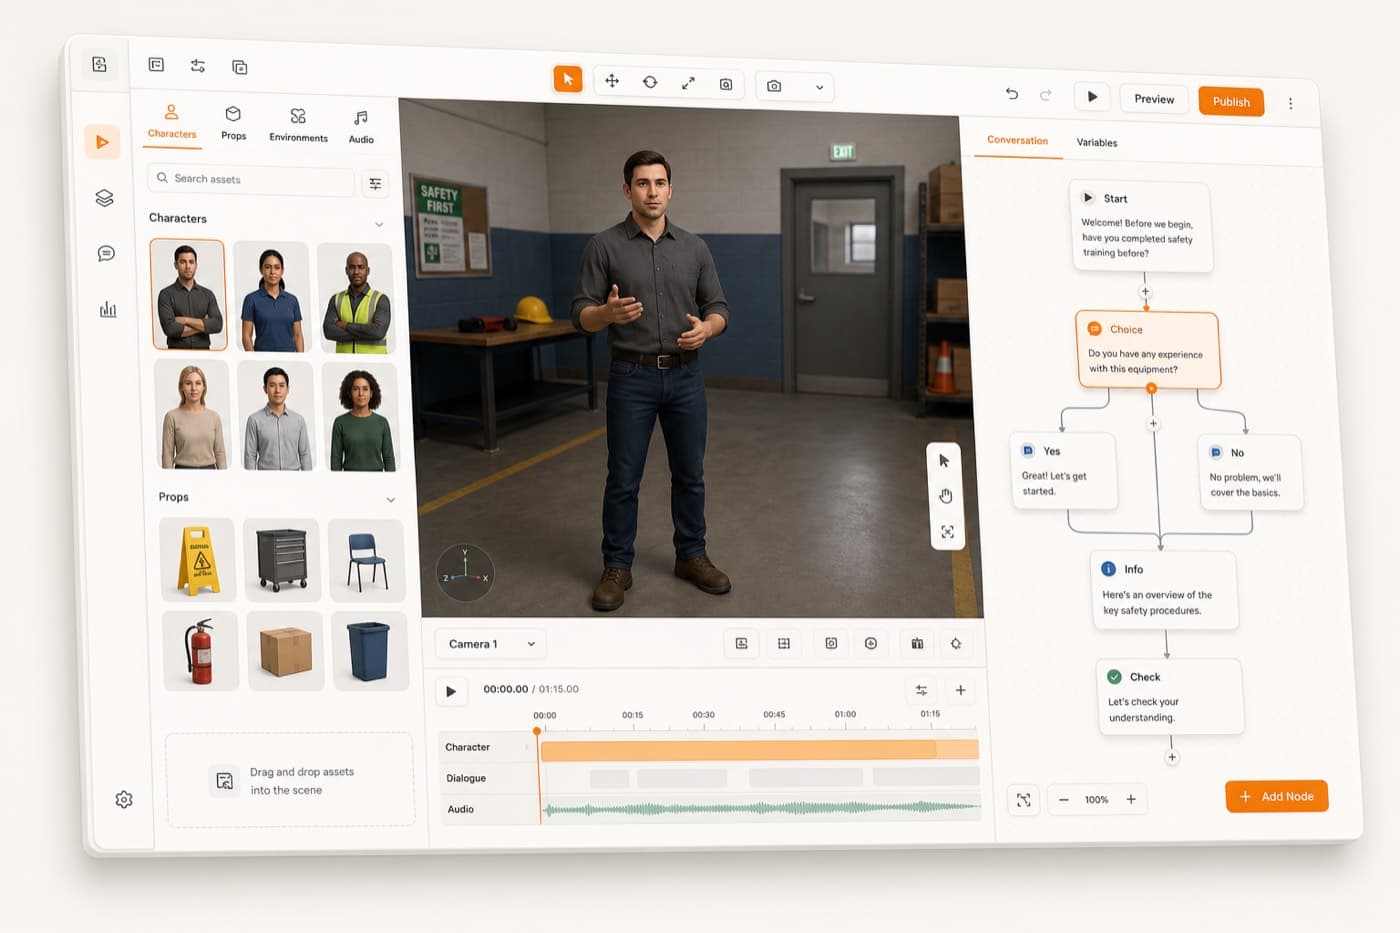The height and width of the screenshot is (933, 1400).
Task: Switch to the Props tab
Action: [233, 124]
